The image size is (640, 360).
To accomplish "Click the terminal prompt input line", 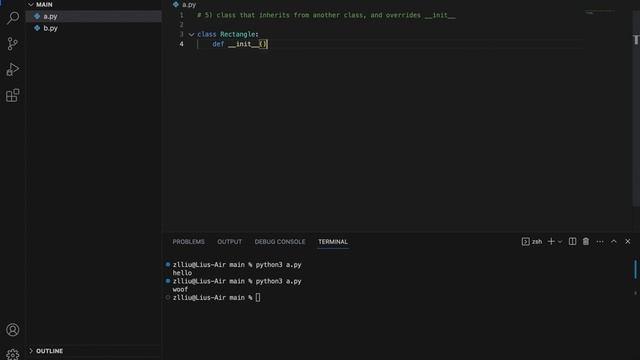I will [216, 298].
